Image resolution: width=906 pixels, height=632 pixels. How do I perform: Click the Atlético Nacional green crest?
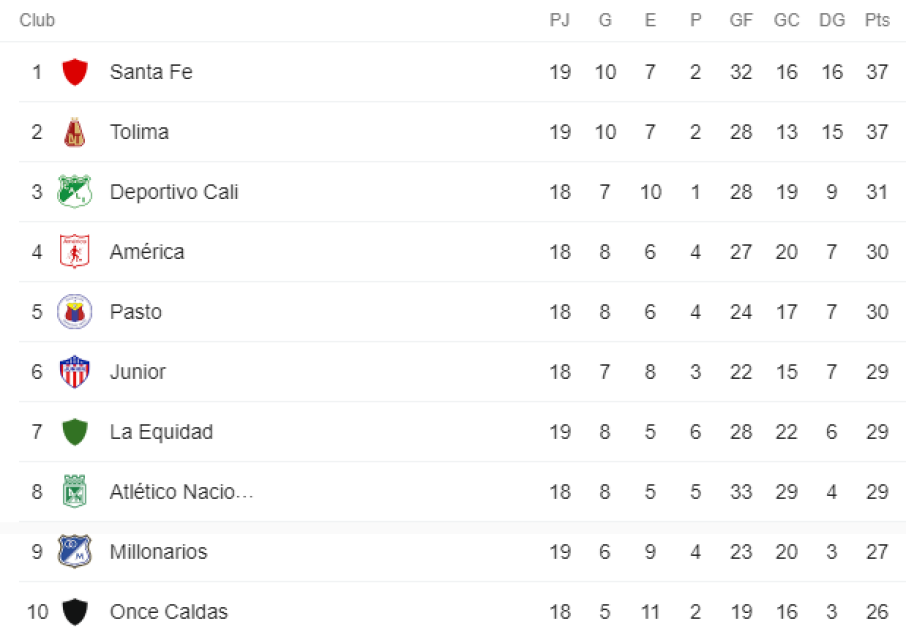75,492
